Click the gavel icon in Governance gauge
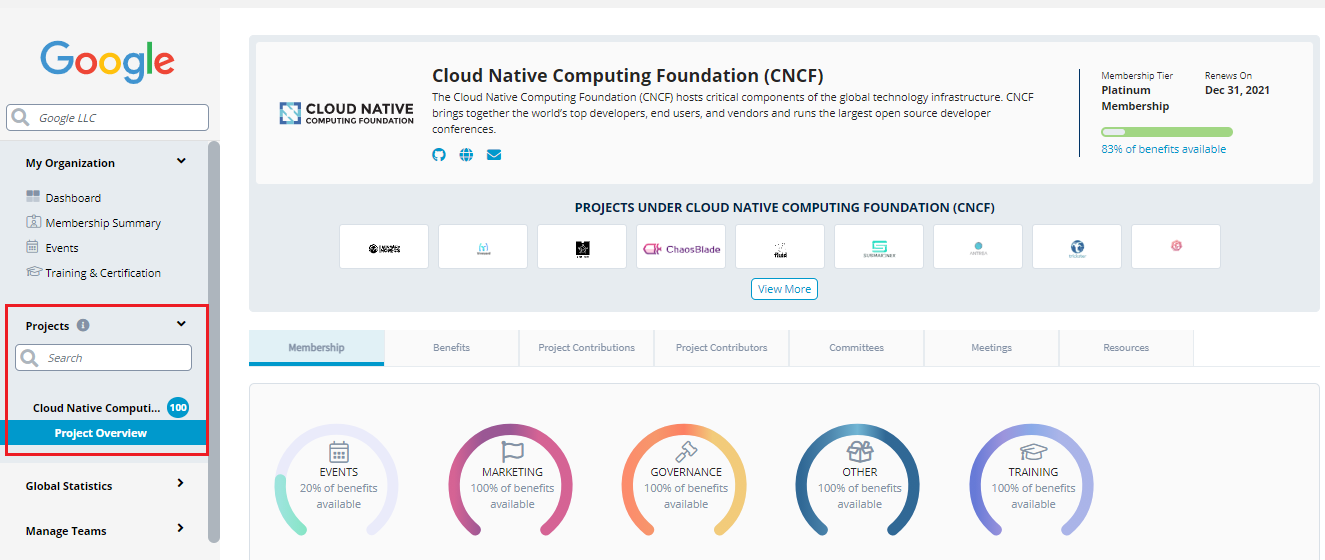This screenshot has height=560, width=1325. (686, 452)
